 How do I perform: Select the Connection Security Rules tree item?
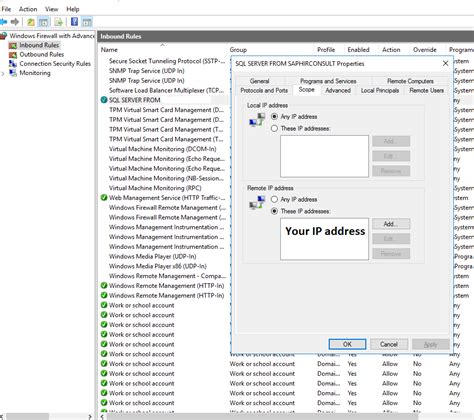coord(55,63)
